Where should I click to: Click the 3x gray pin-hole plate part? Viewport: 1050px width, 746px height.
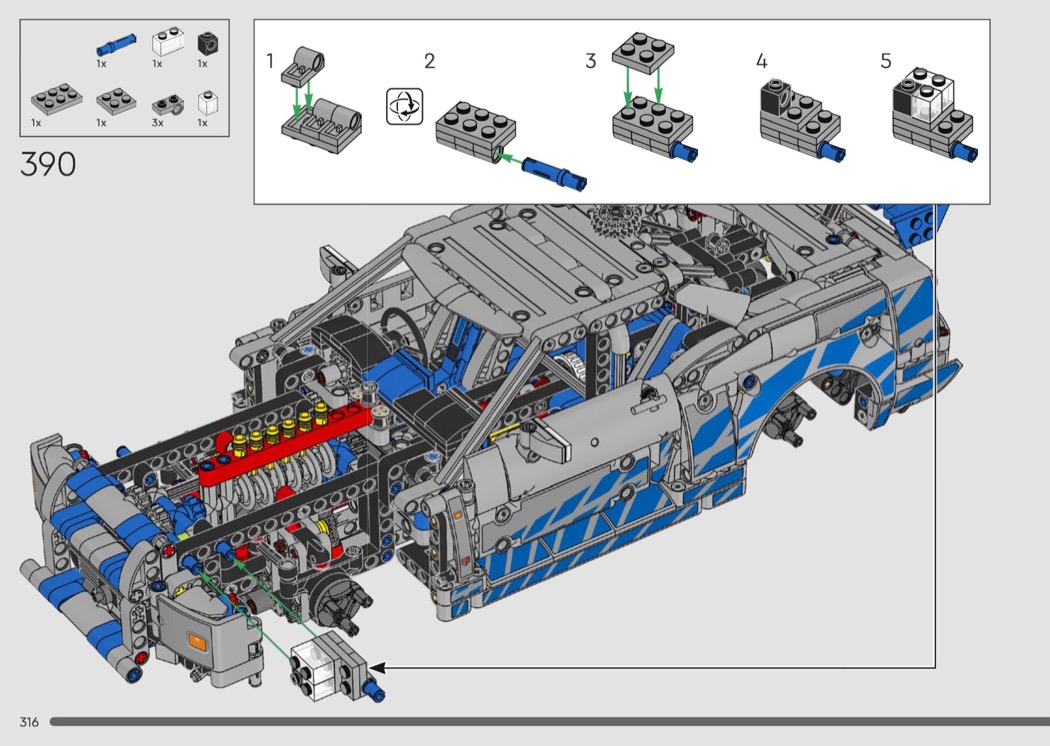164,104
